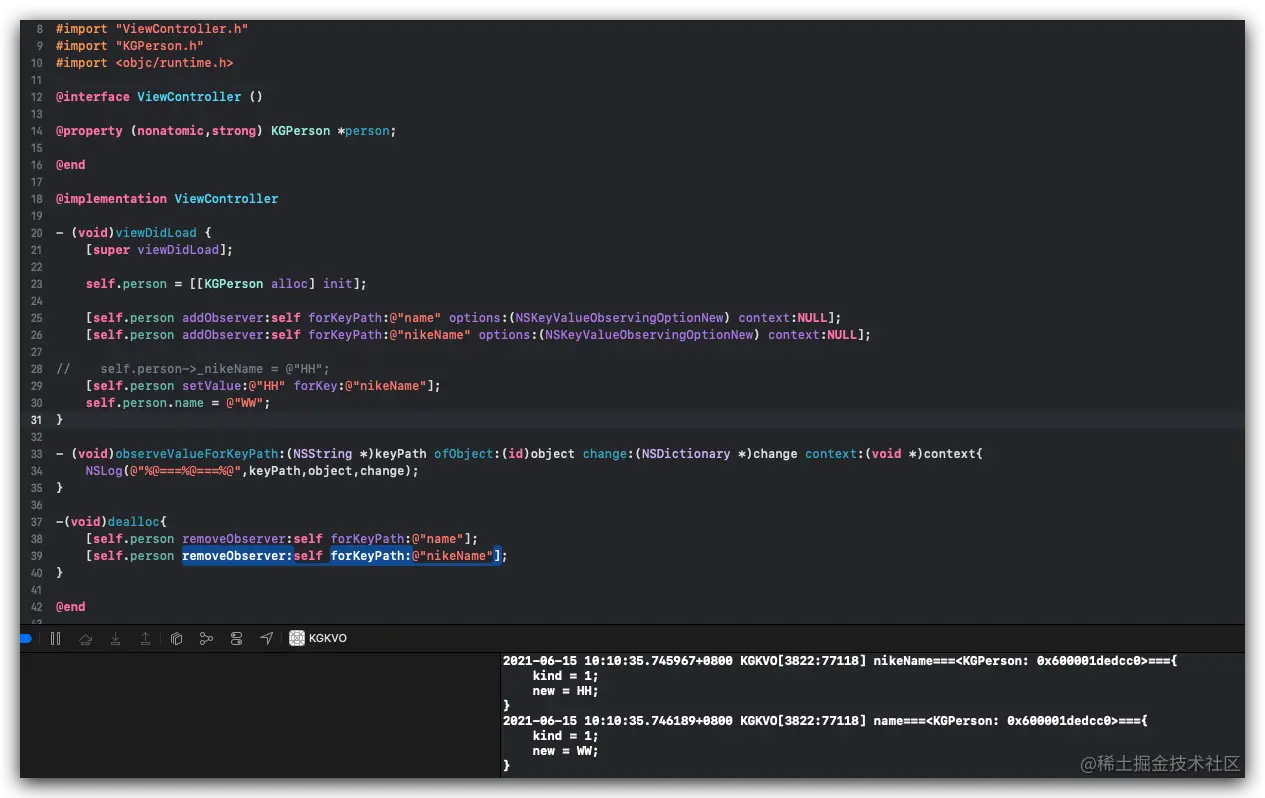Image resolution: width=1265 pixels, height=798 pixels.
Task: Click the "new = WW;" console output line
Action: click(x=565, y=751)
